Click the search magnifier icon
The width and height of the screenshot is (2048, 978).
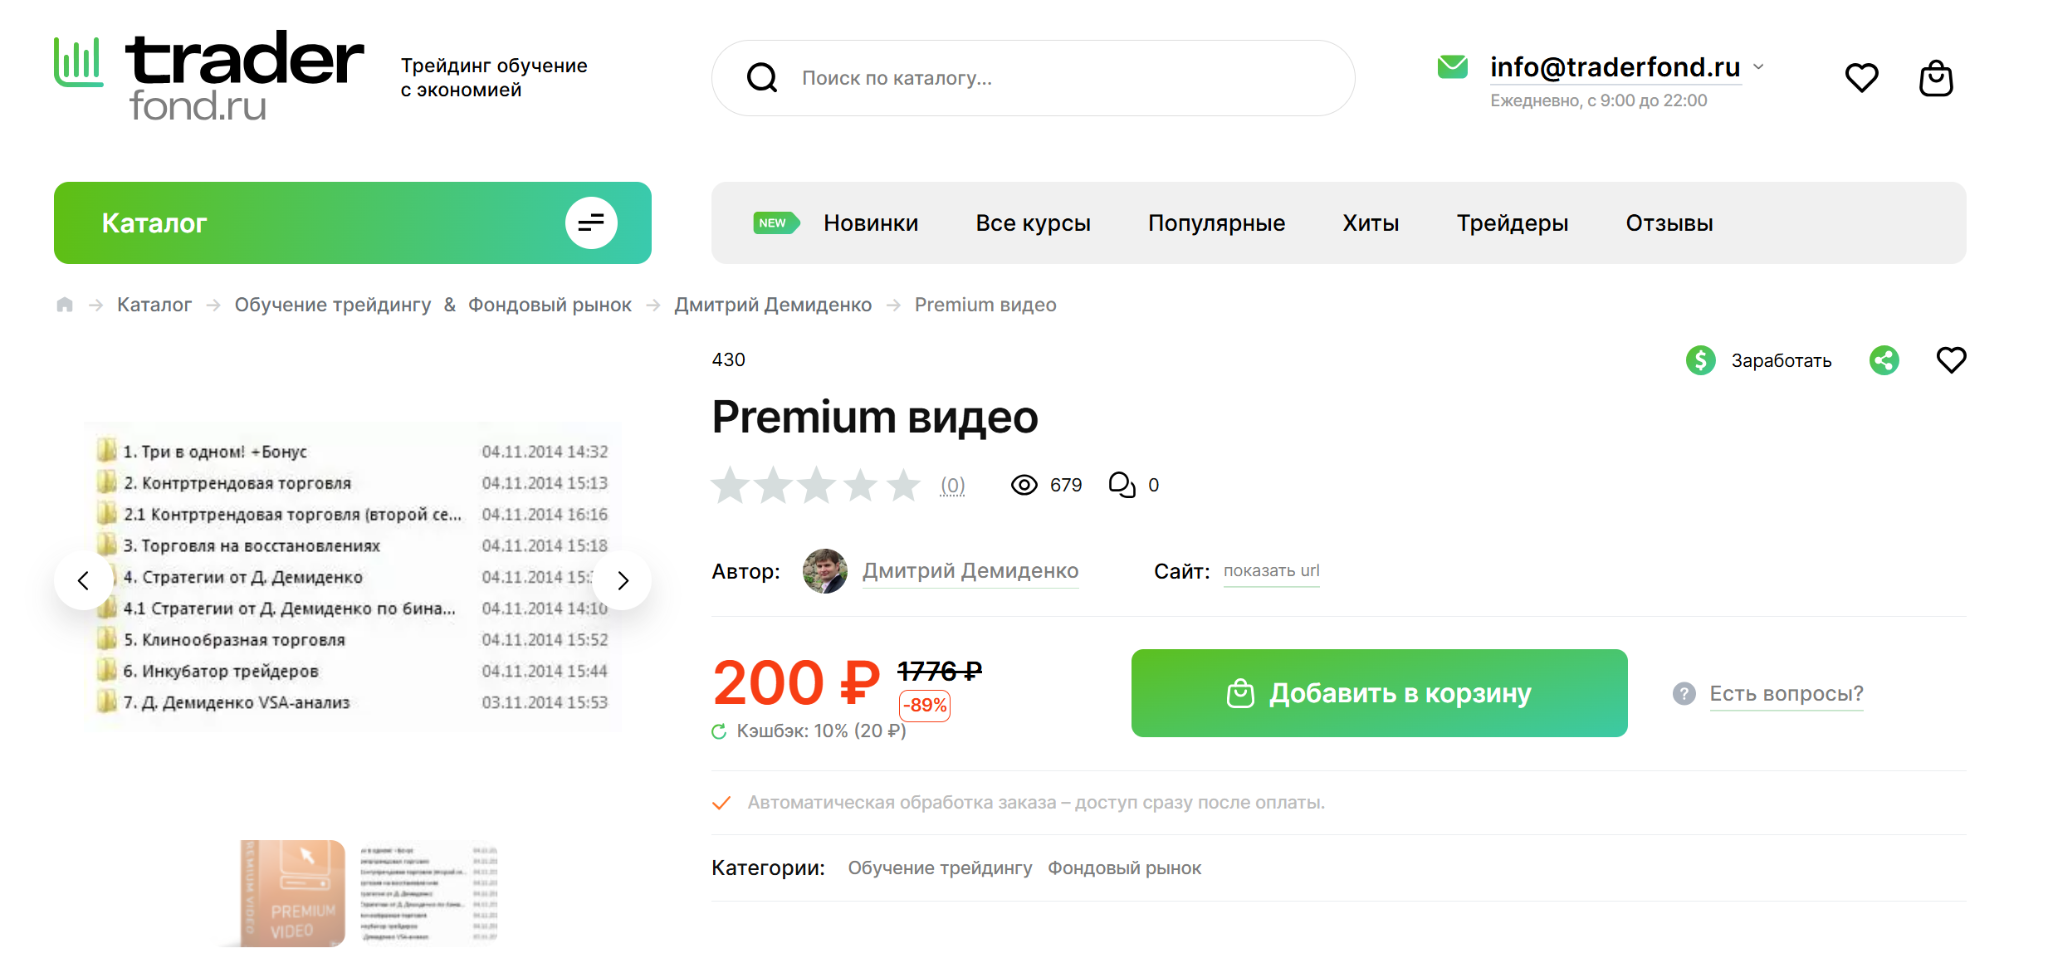coord(762,78)
